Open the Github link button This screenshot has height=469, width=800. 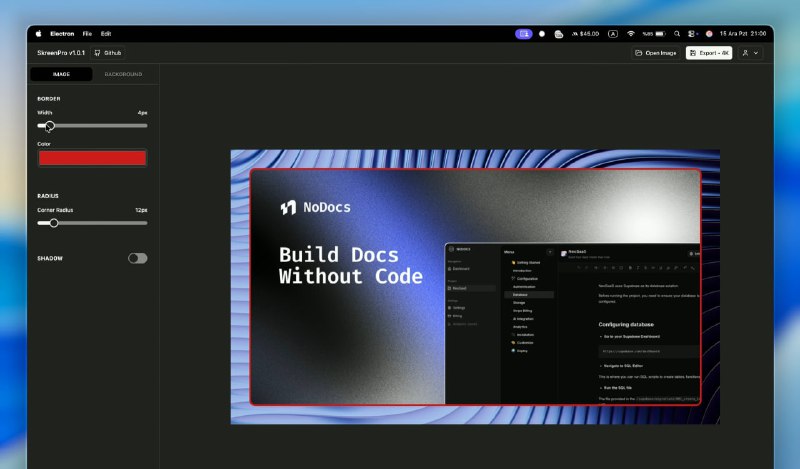108,52
